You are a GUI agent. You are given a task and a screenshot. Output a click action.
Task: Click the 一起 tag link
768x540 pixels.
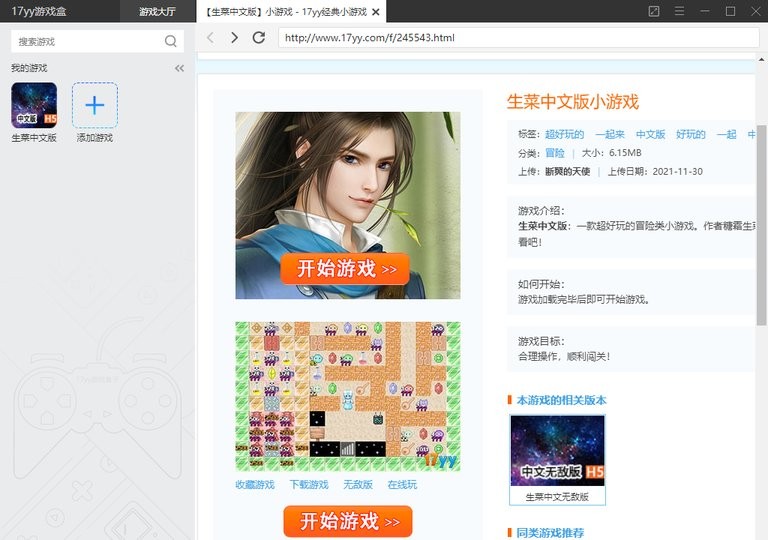click(x=726, y=134)
